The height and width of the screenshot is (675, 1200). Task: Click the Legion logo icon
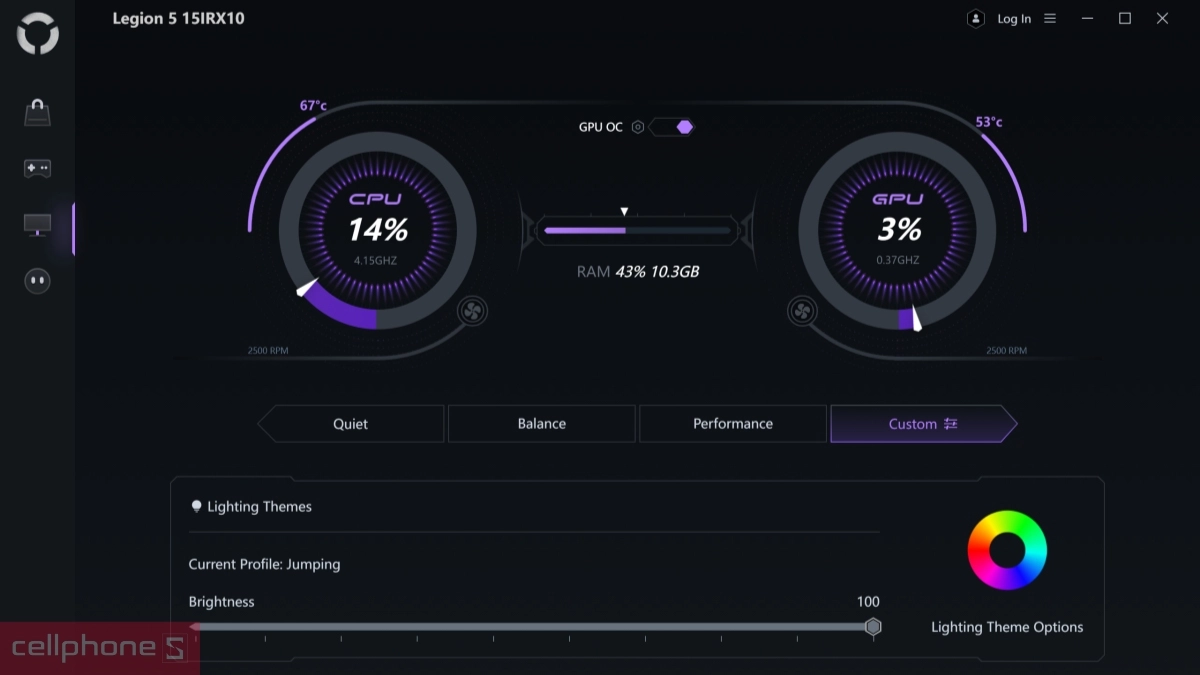click(38, 34)
